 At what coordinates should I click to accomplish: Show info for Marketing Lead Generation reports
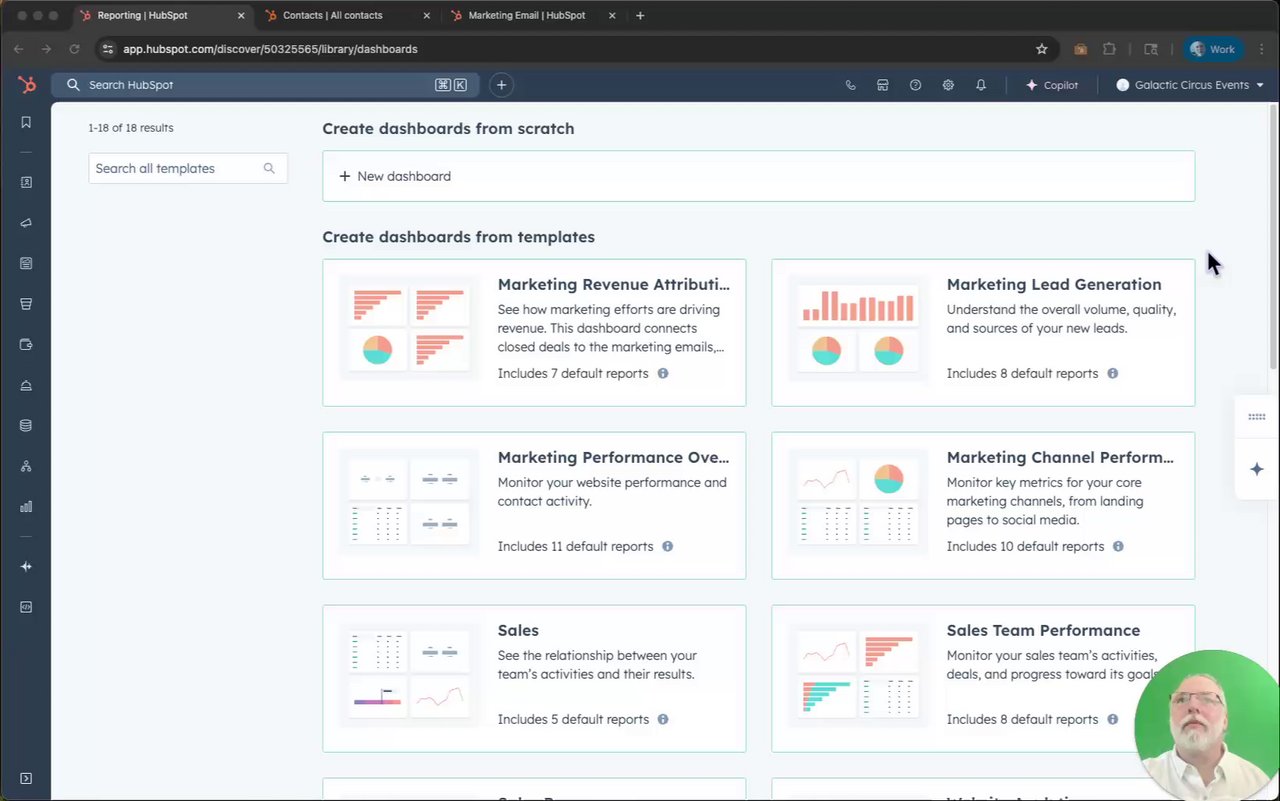(x=1112, y=373)
